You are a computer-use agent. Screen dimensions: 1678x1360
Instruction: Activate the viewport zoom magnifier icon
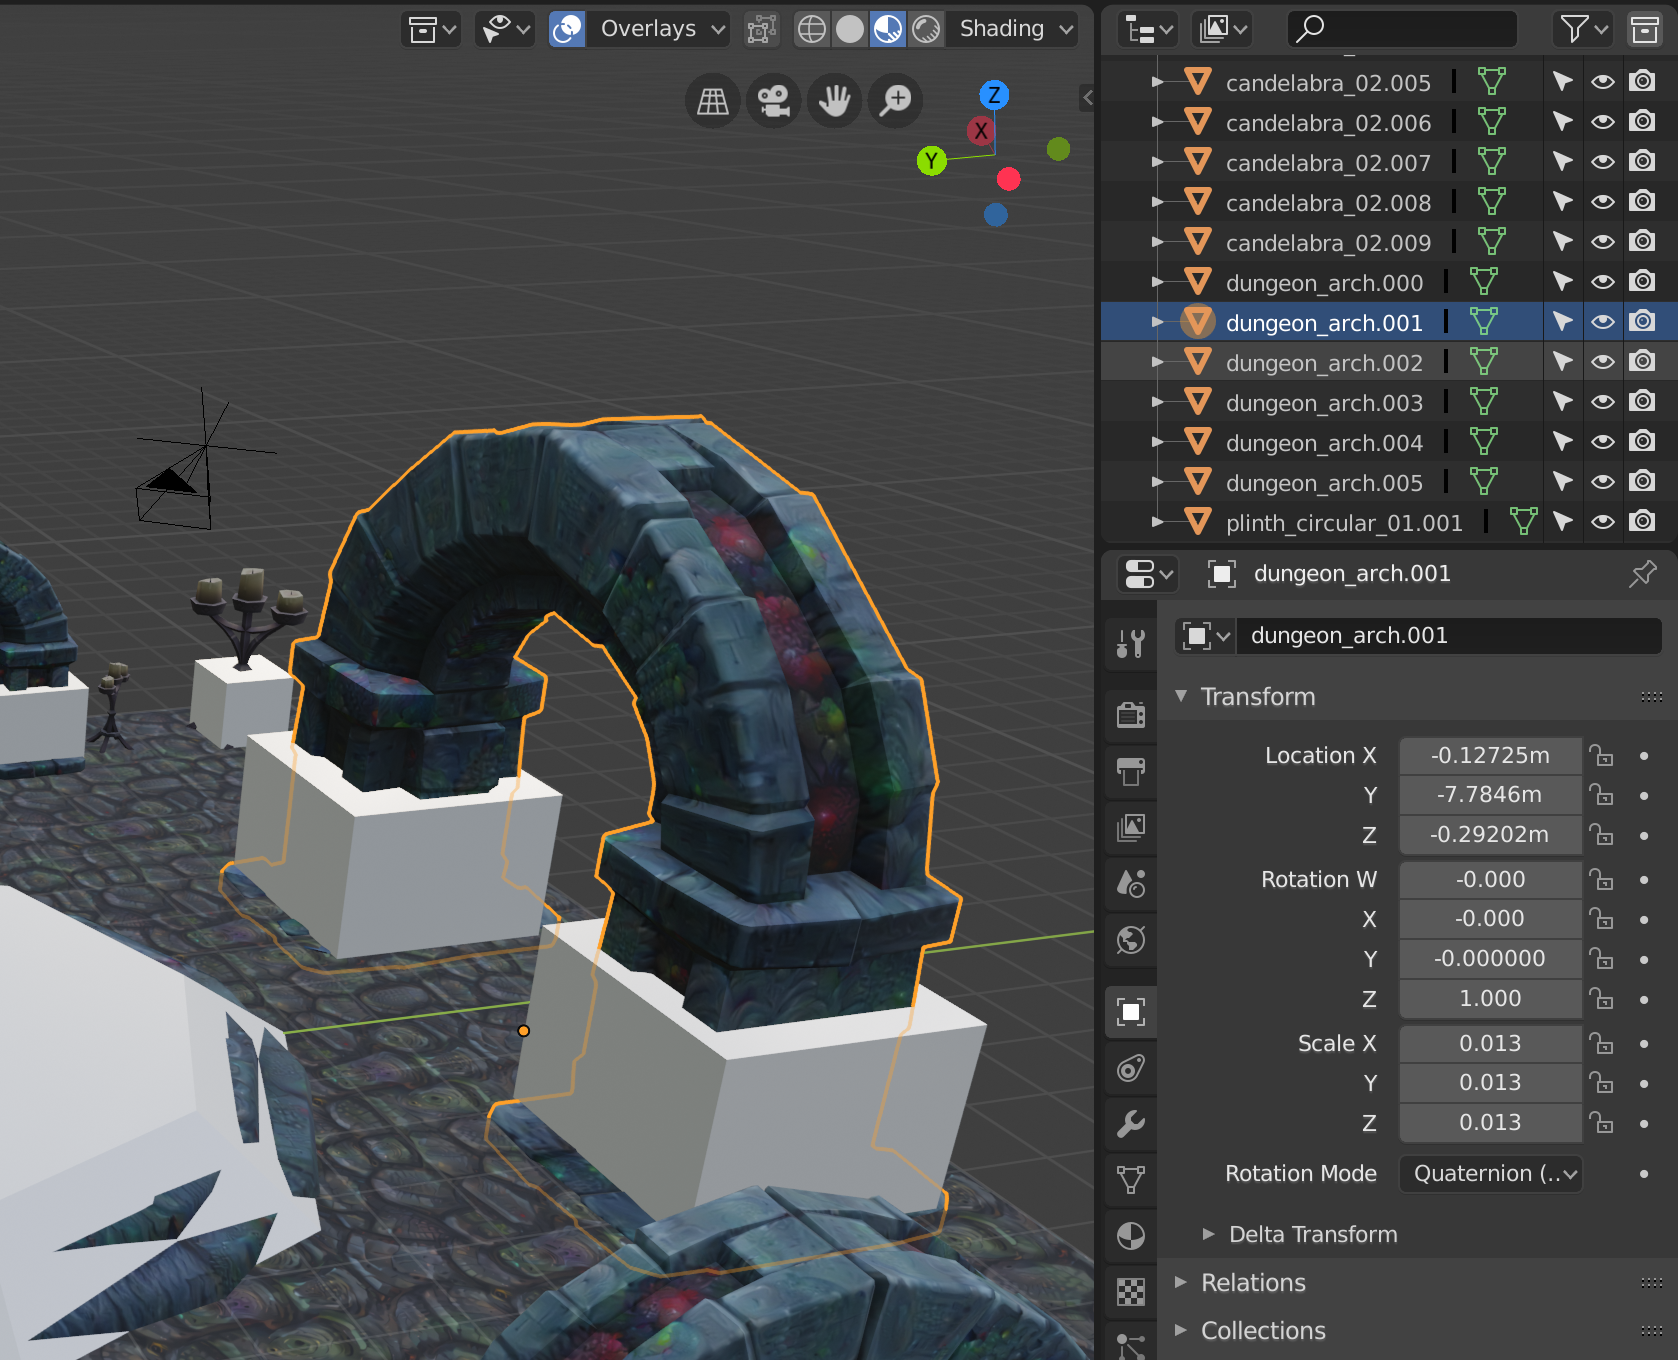tap(895, 100)
